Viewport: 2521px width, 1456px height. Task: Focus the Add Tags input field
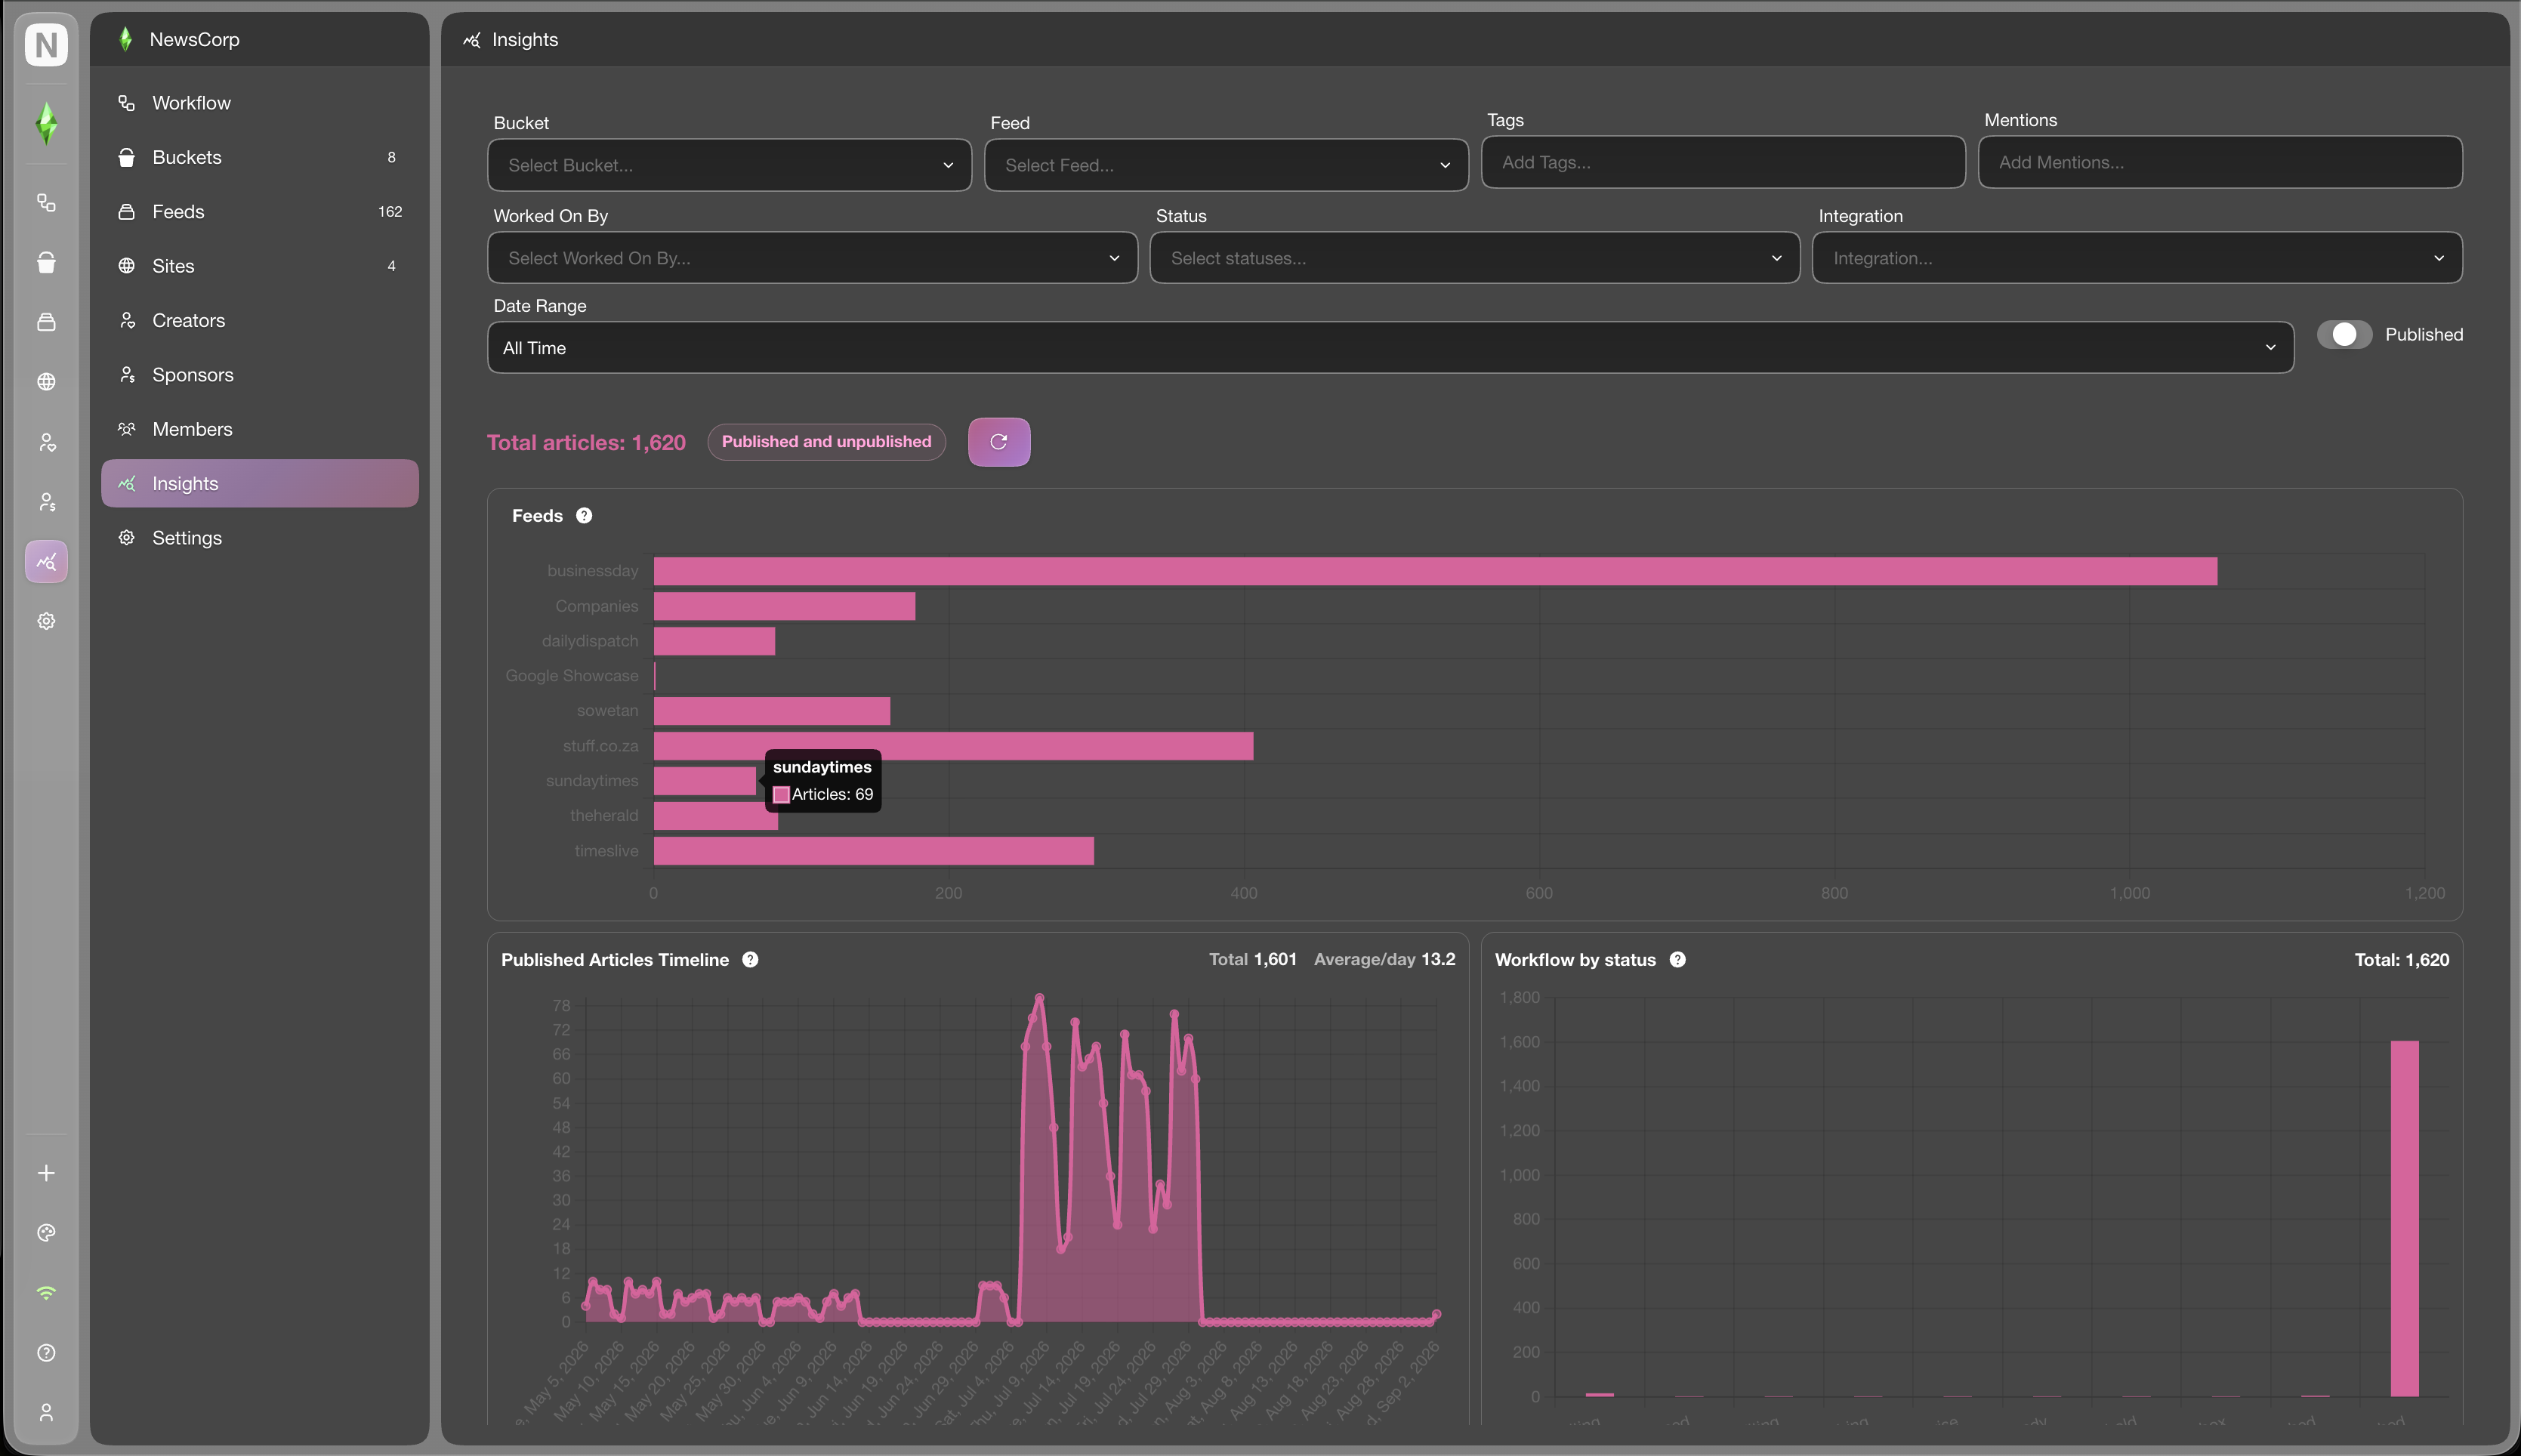[x=1723, y=162]
